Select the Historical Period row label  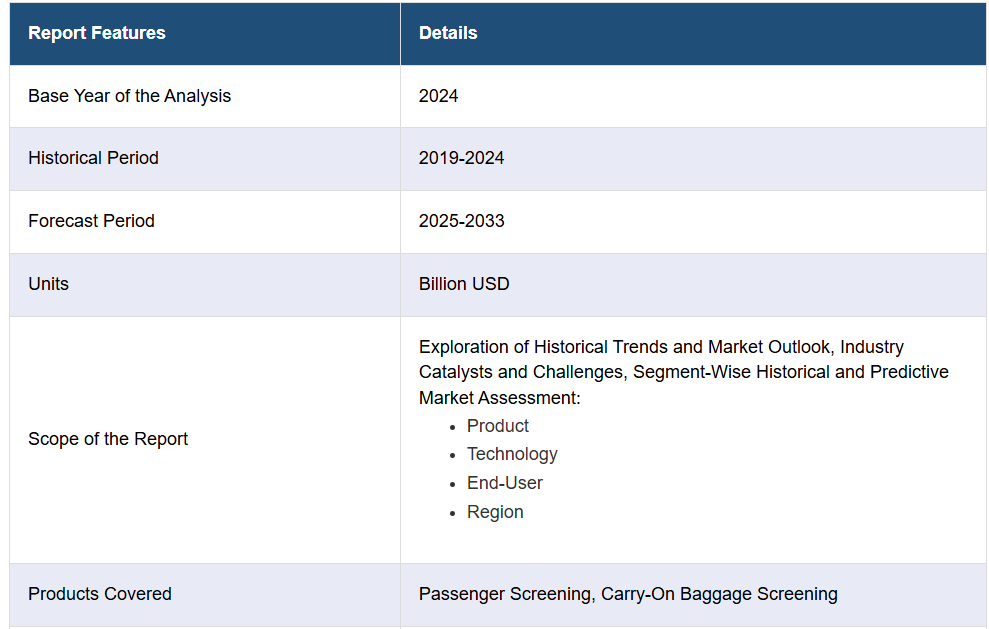tap(93, 158)
